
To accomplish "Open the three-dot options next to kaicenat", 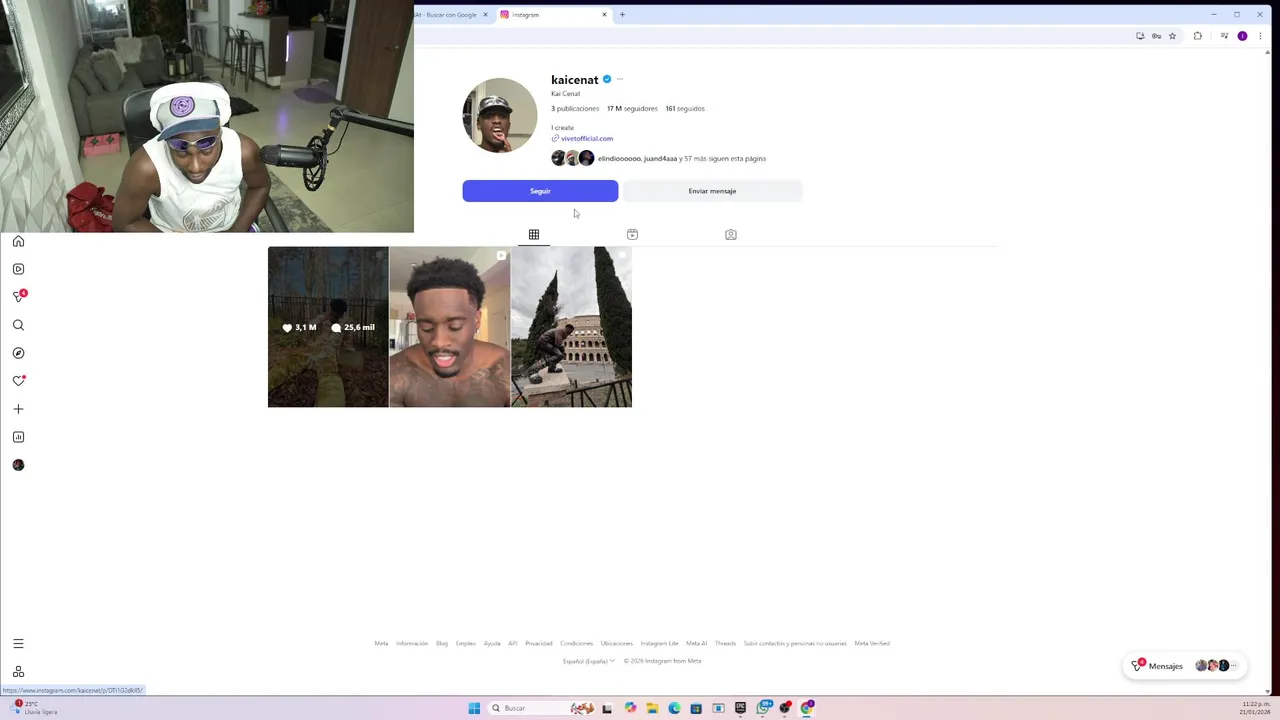I will click(x=620, y=79).
